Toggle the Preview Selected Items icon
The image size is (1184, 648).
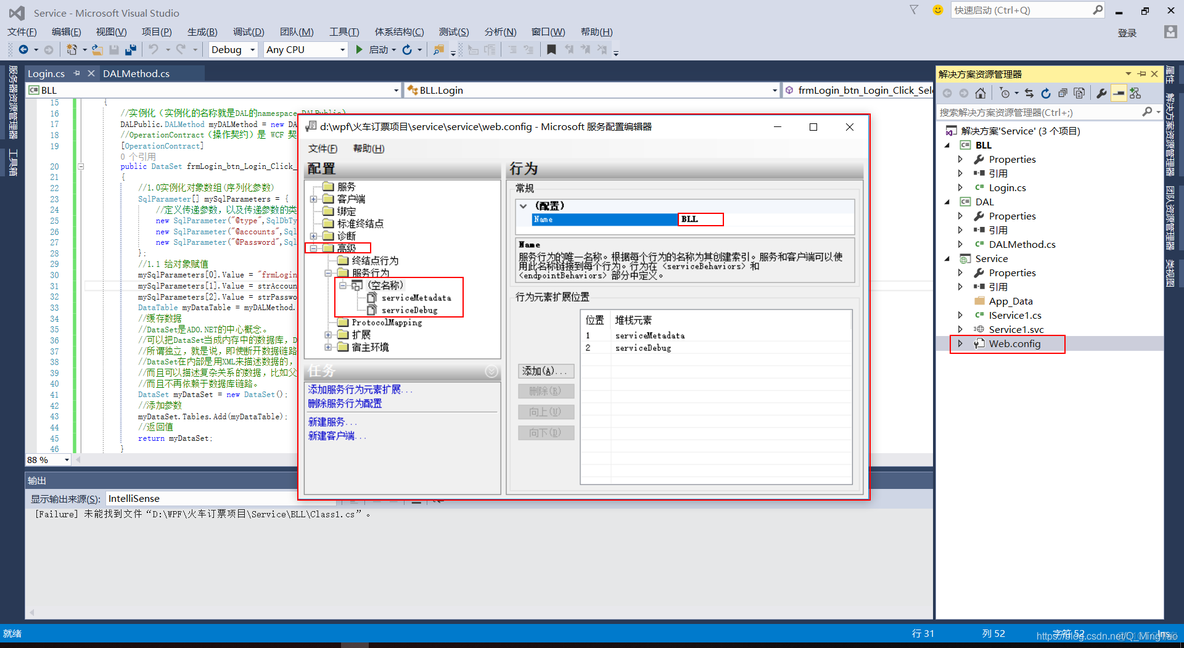[1118, 94]
